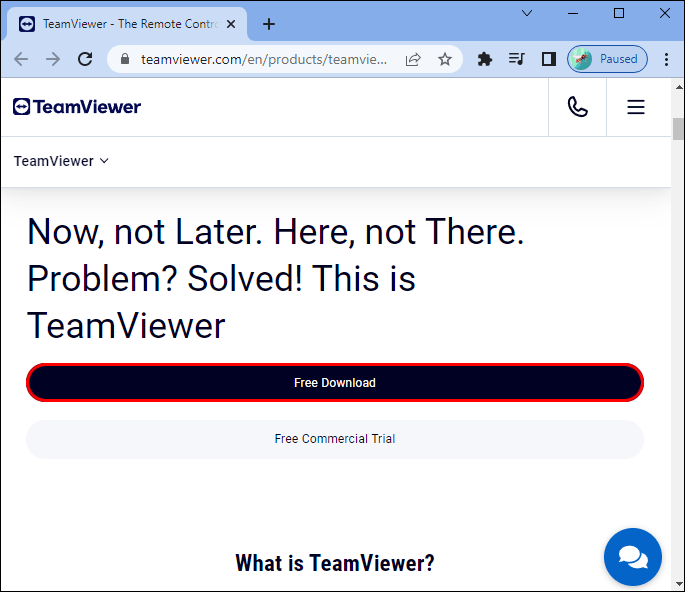This screenshot has height=592, width=685.
Task: Open a new browser tab
Action: coord(269,24)
